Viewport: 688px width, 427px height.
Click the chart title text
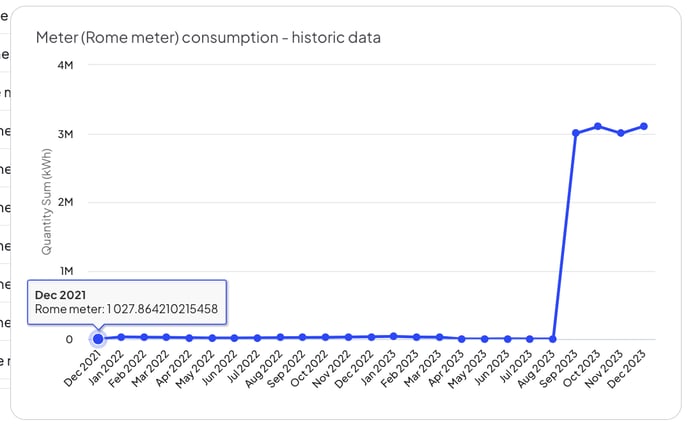click(x=208, y=37)
